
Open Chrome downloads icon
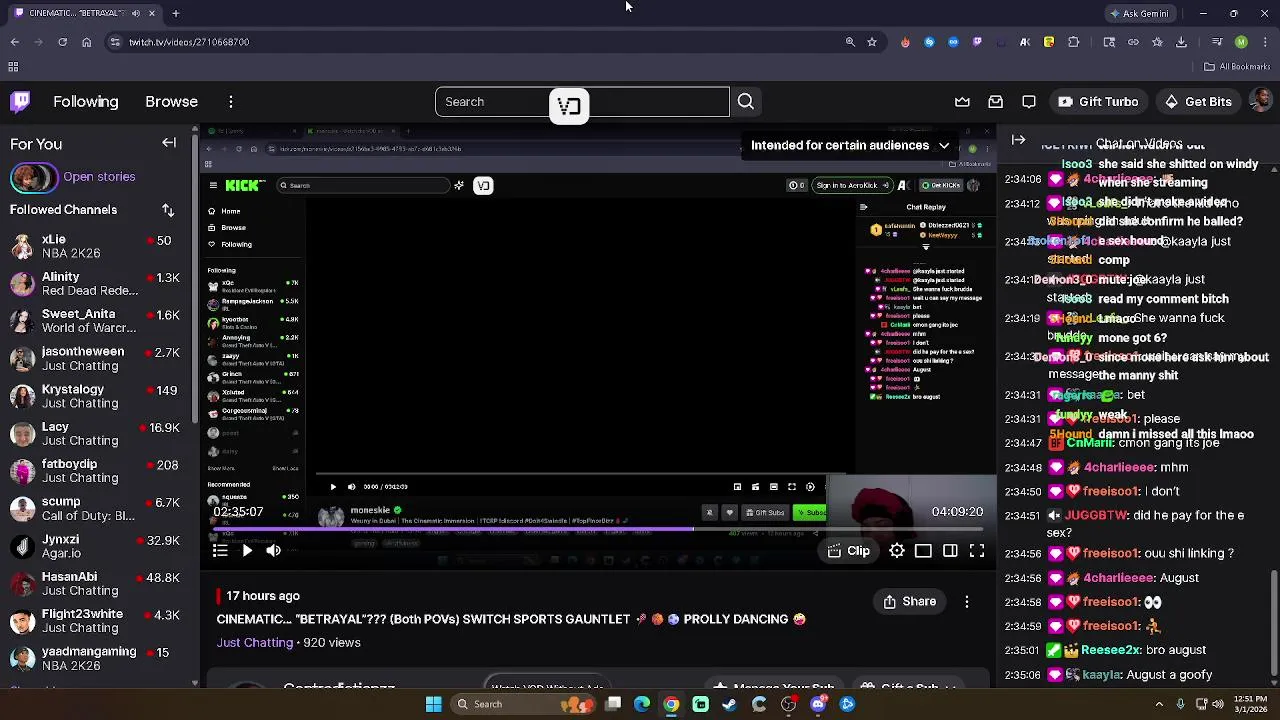[1182, 42]
